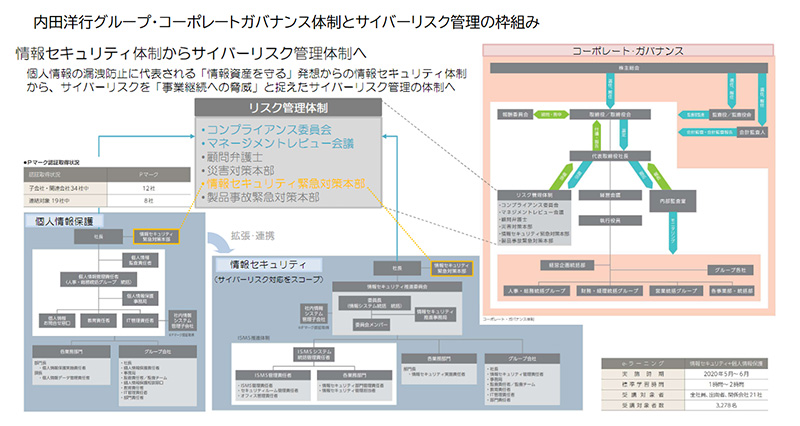Click グループ会社 header in 個人情報保護 panel
The width and height of the screenshot is (800, 426).
click(x=158, y=352)
